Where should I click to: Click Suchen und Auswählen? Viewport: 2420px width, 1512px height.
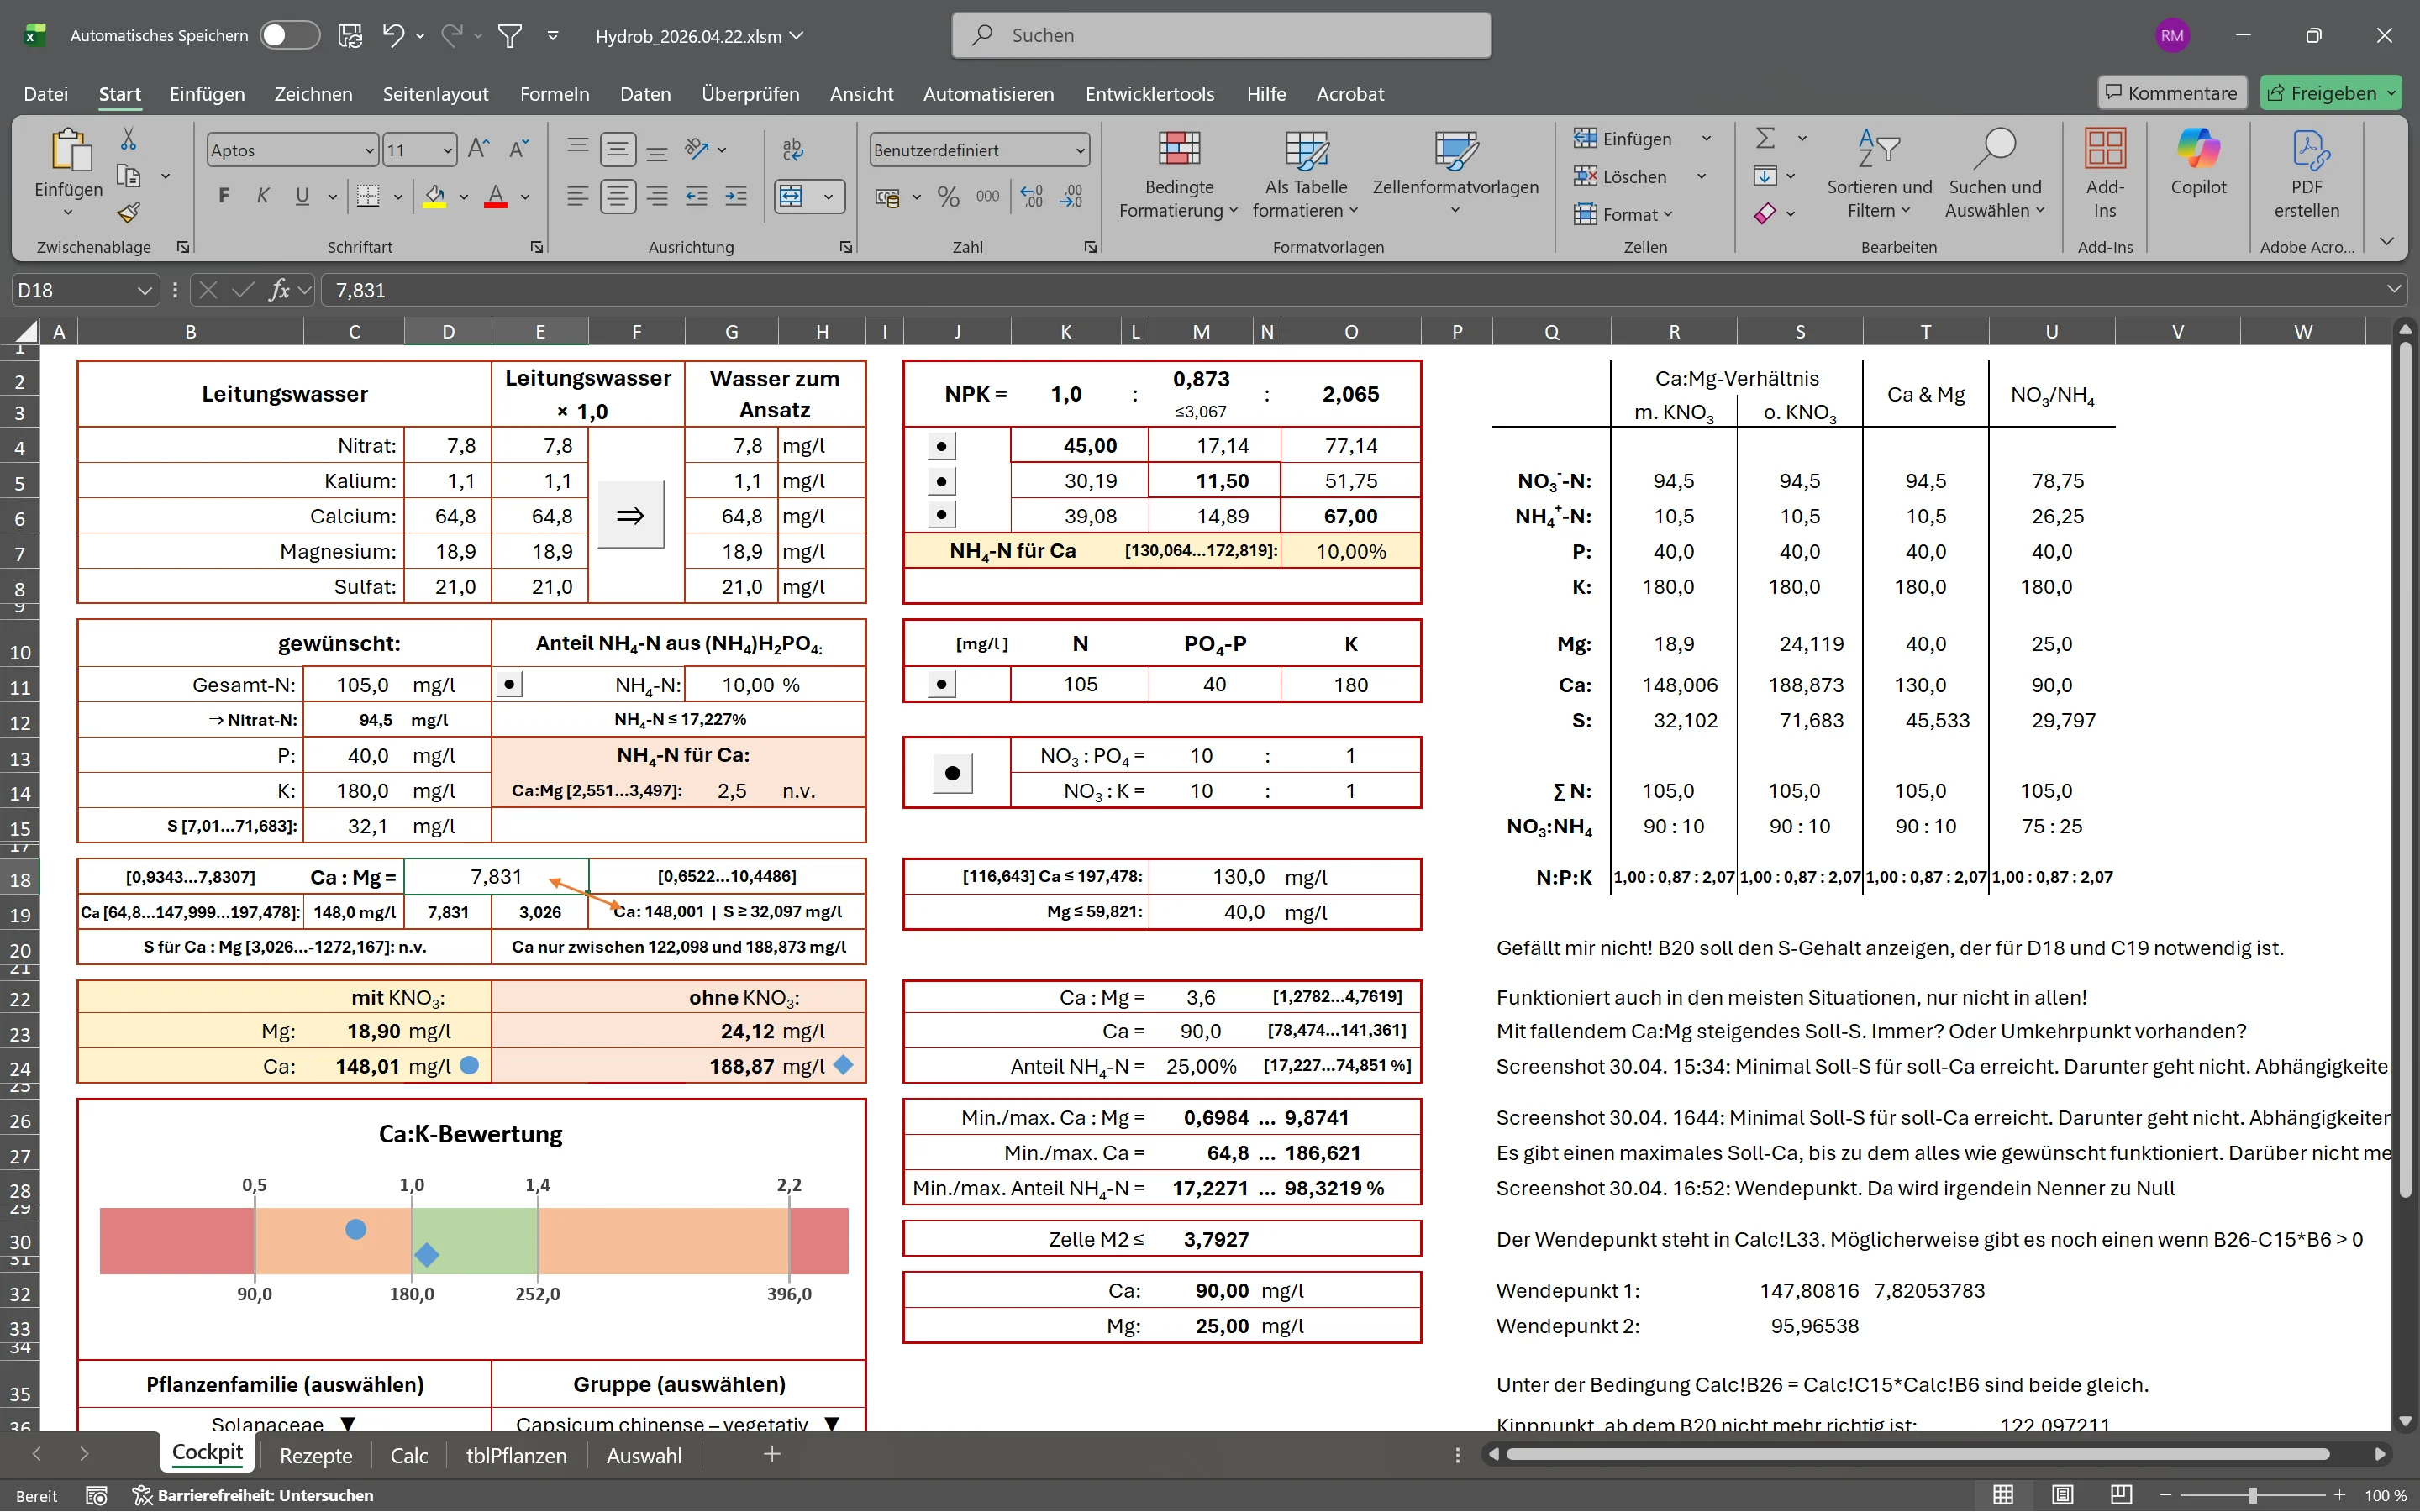(1995, 172)
